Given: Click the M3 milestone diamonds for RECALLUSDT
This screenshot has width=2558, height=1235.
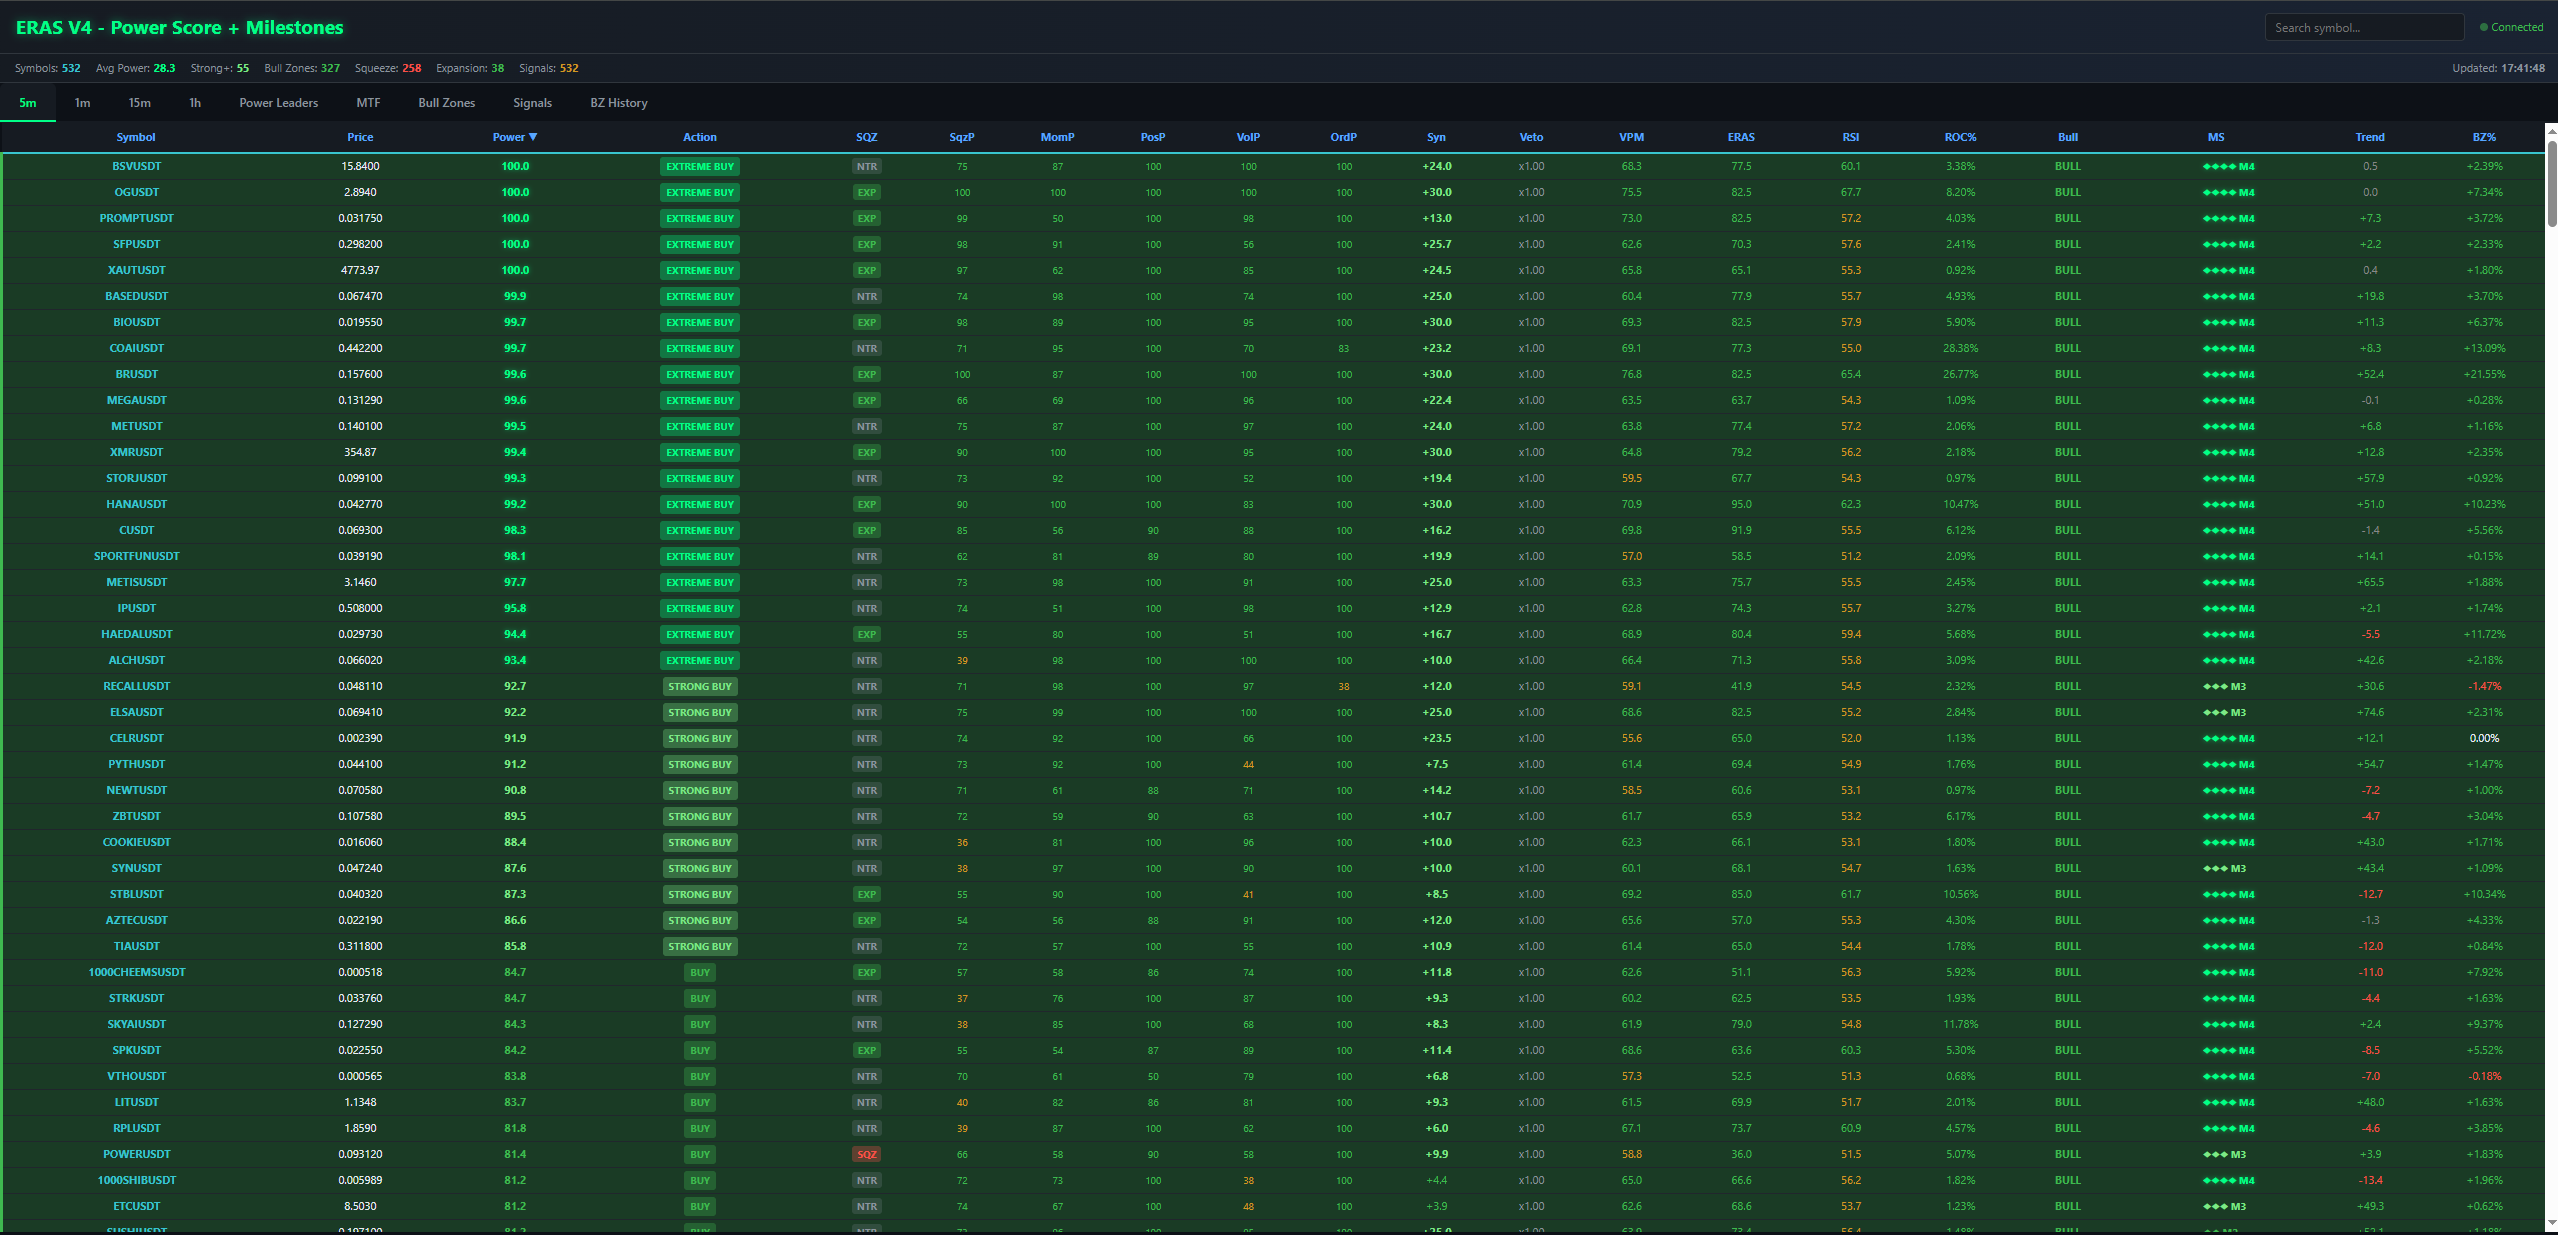Looking at the screenshot, I should click(2225, 687).
